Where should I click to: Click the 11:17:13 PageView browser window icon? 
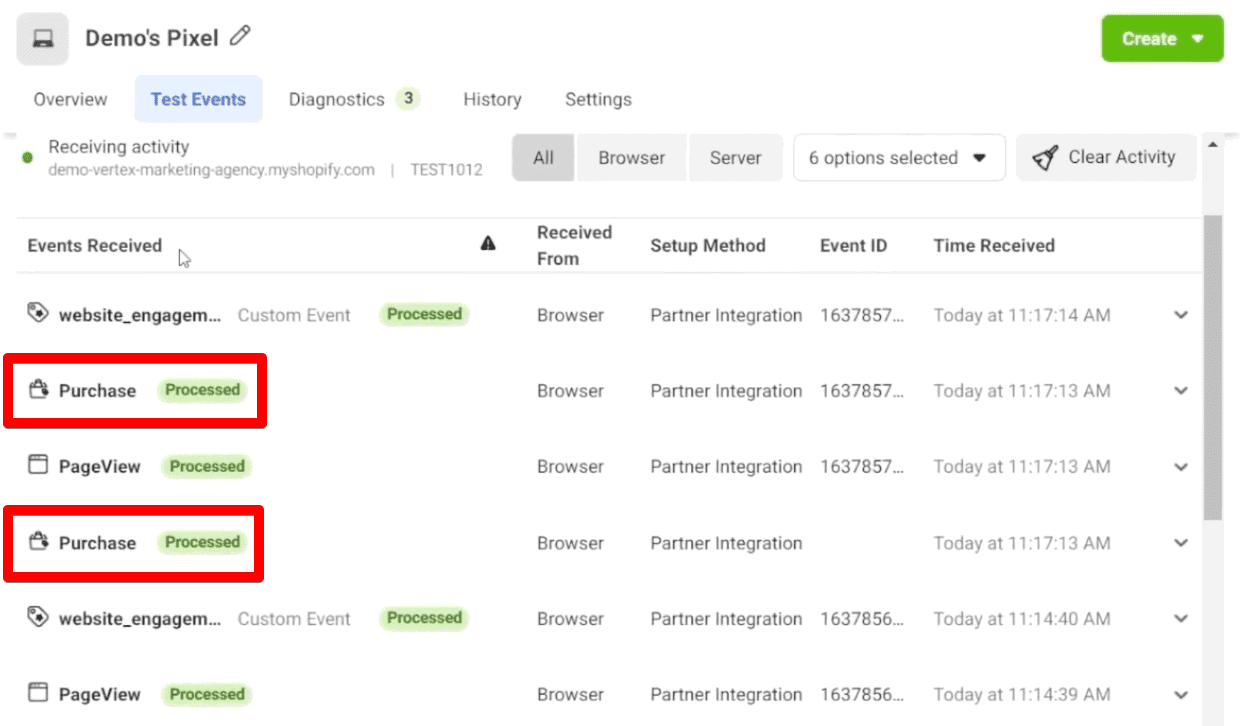pos(38,465)
